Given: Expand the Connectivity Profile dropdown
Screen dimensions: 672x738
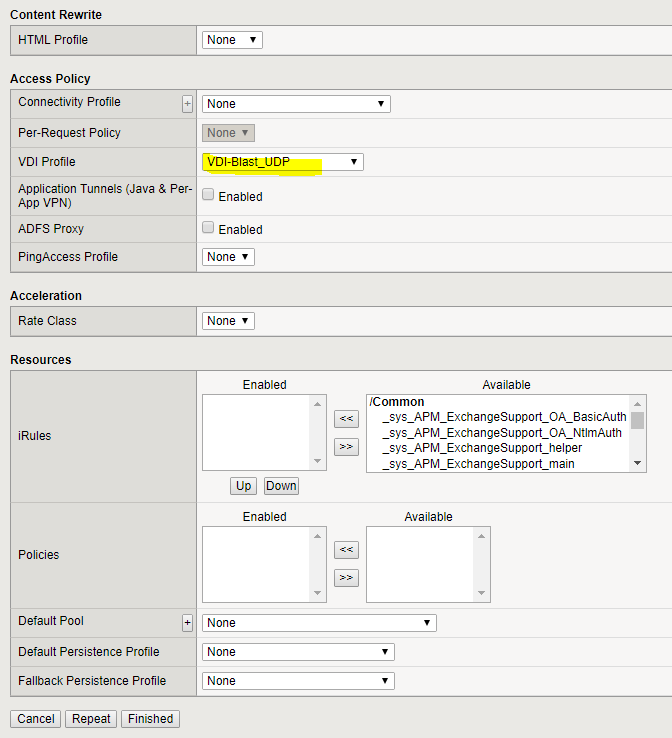Looking at the screenshot, I should coord(296,104).
